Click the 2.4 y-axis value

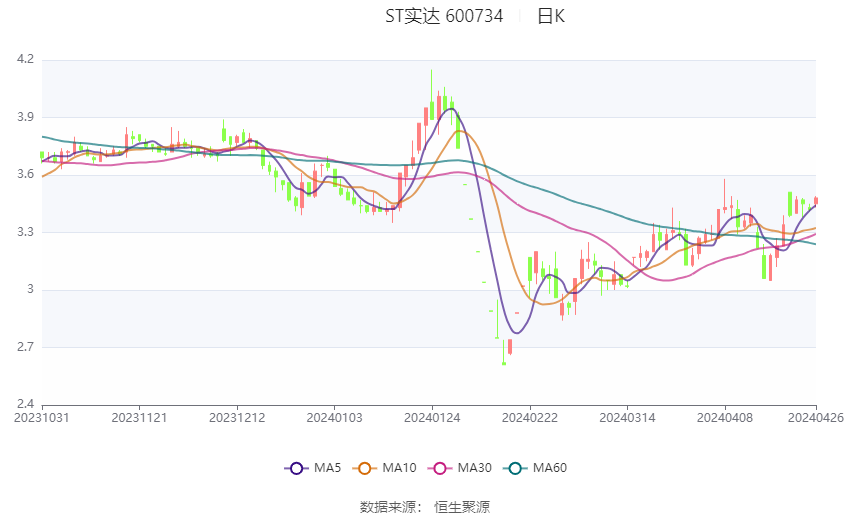click(x=25, y=404)
